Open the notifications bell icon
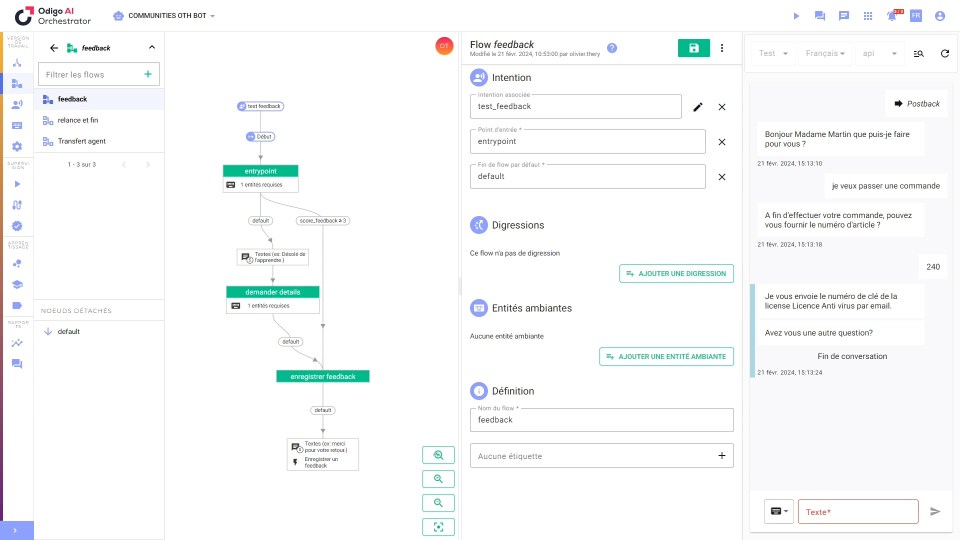 pos(891,16)
